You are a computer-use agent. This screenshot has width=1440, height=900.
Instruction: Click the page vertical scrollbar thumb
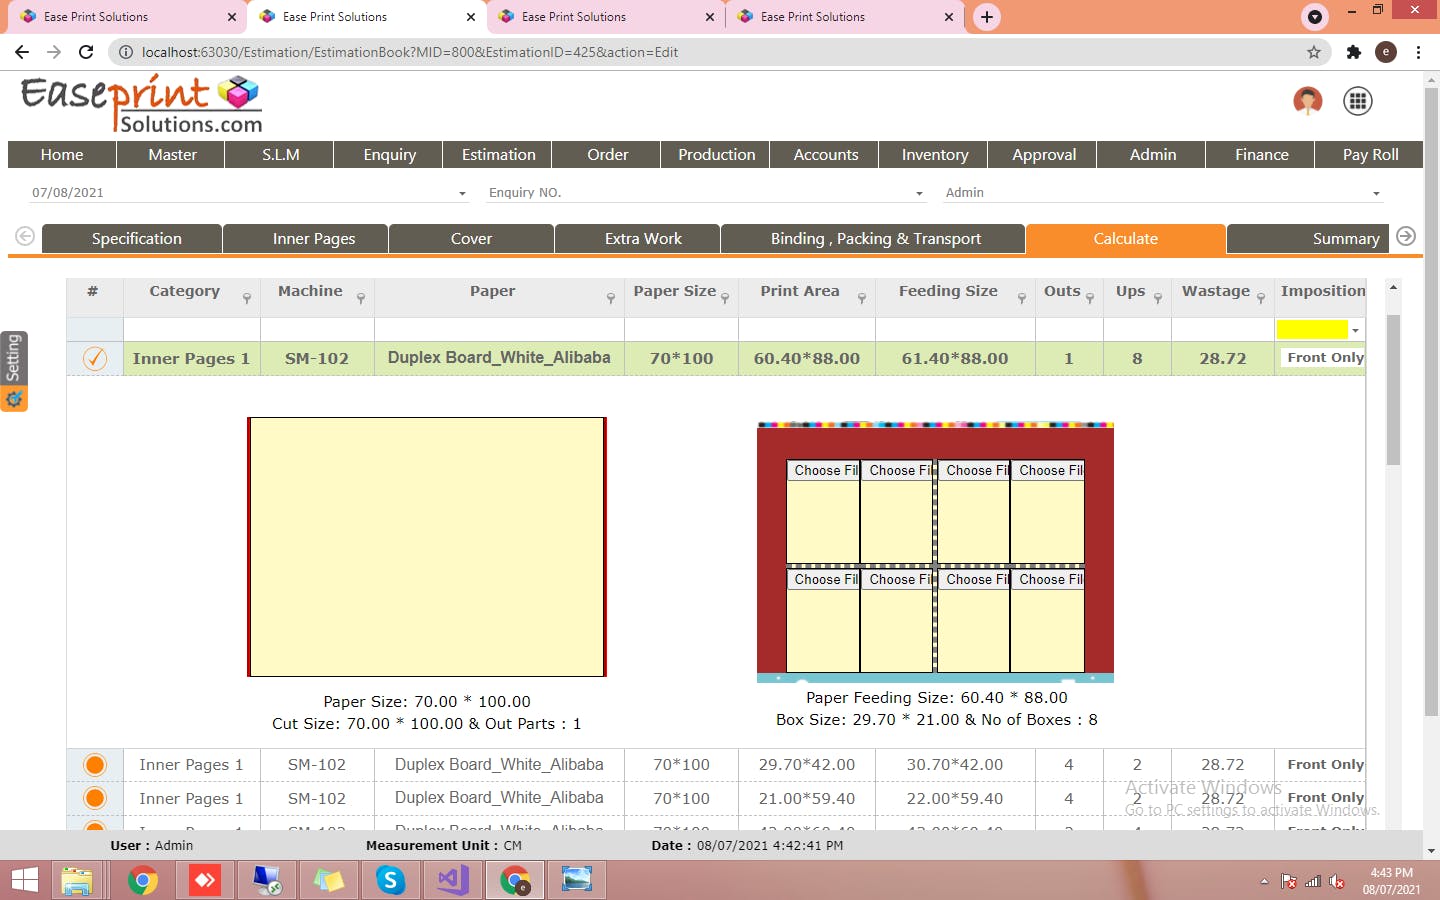coord(1431,402)
